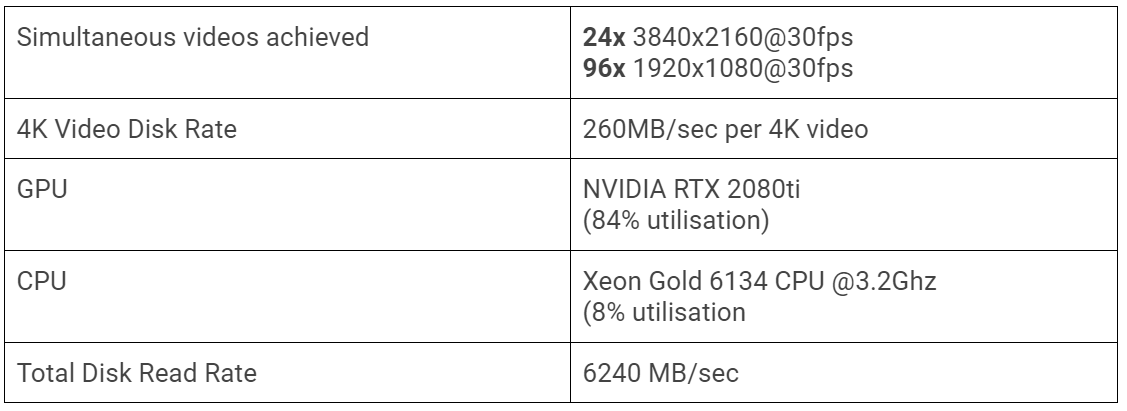
Task: Click the 3840x2160@30fps value
Action: [742, 37]
